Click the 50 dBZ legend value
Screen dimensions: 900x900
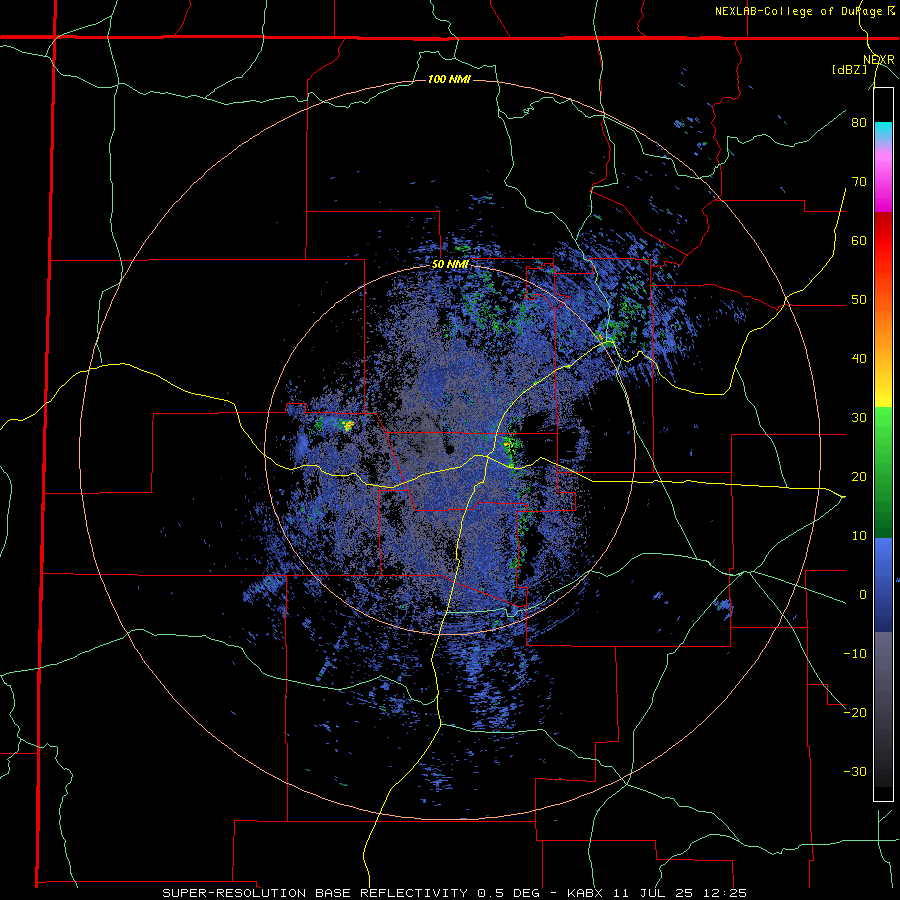click(x=859, y=300)
